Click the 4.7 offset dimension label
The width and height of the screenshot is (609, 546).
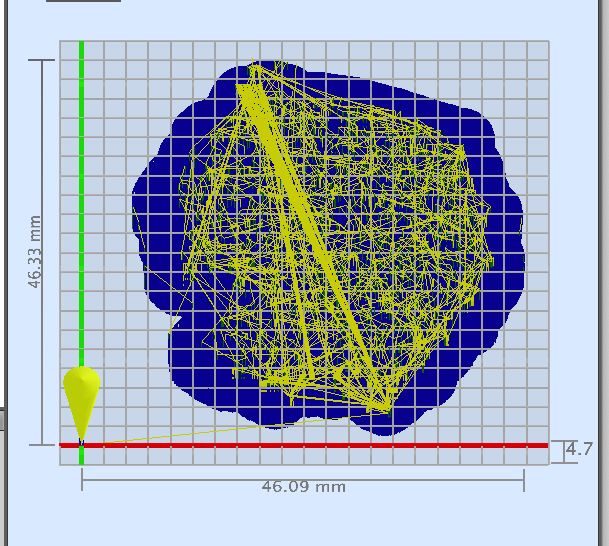pyautogui.click(x=579, y=450)
